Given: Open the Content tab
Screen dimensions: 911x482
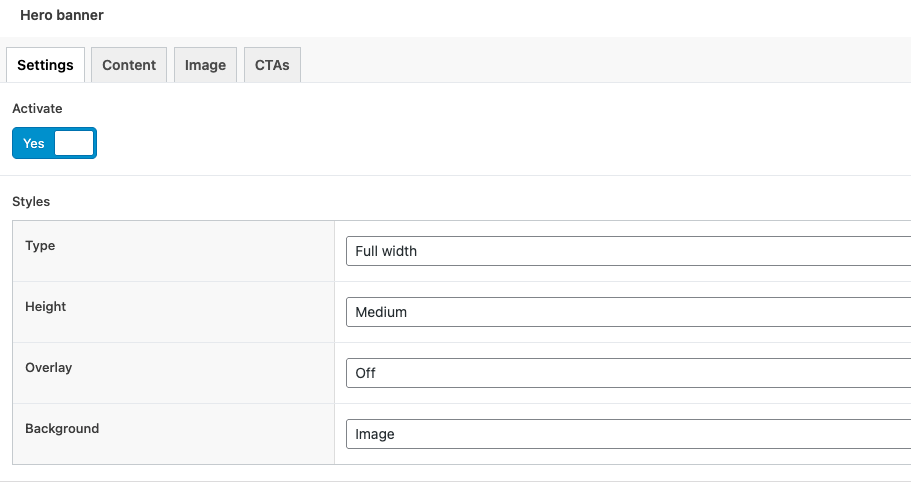Looking at the screenshot, I should point(129,65).
